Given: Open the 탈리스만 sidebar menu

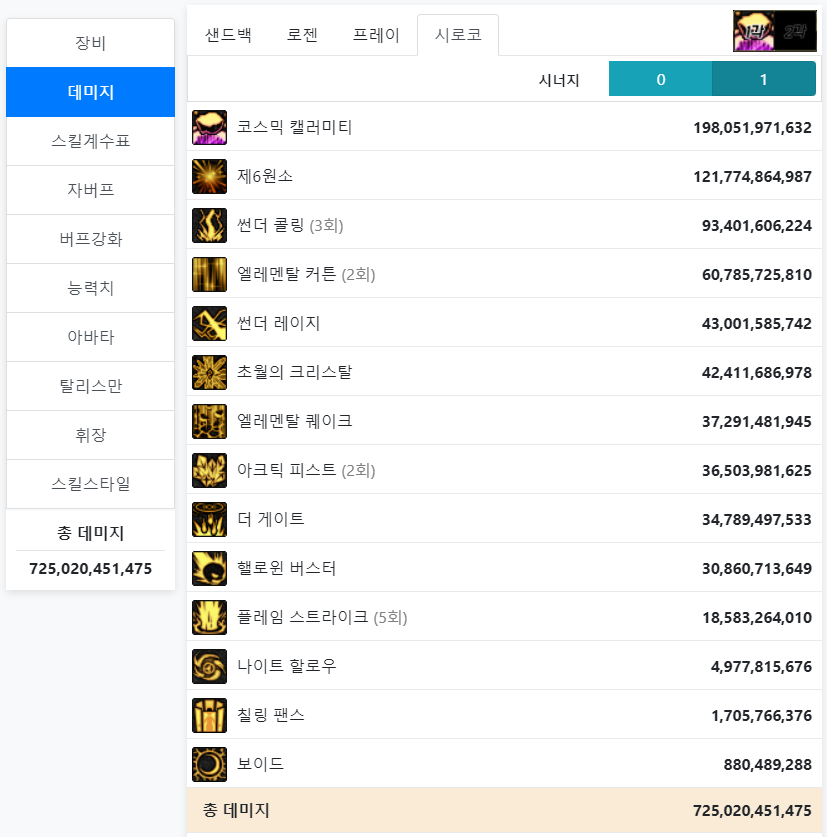Looking at the screenshot, I should point(90,386).
